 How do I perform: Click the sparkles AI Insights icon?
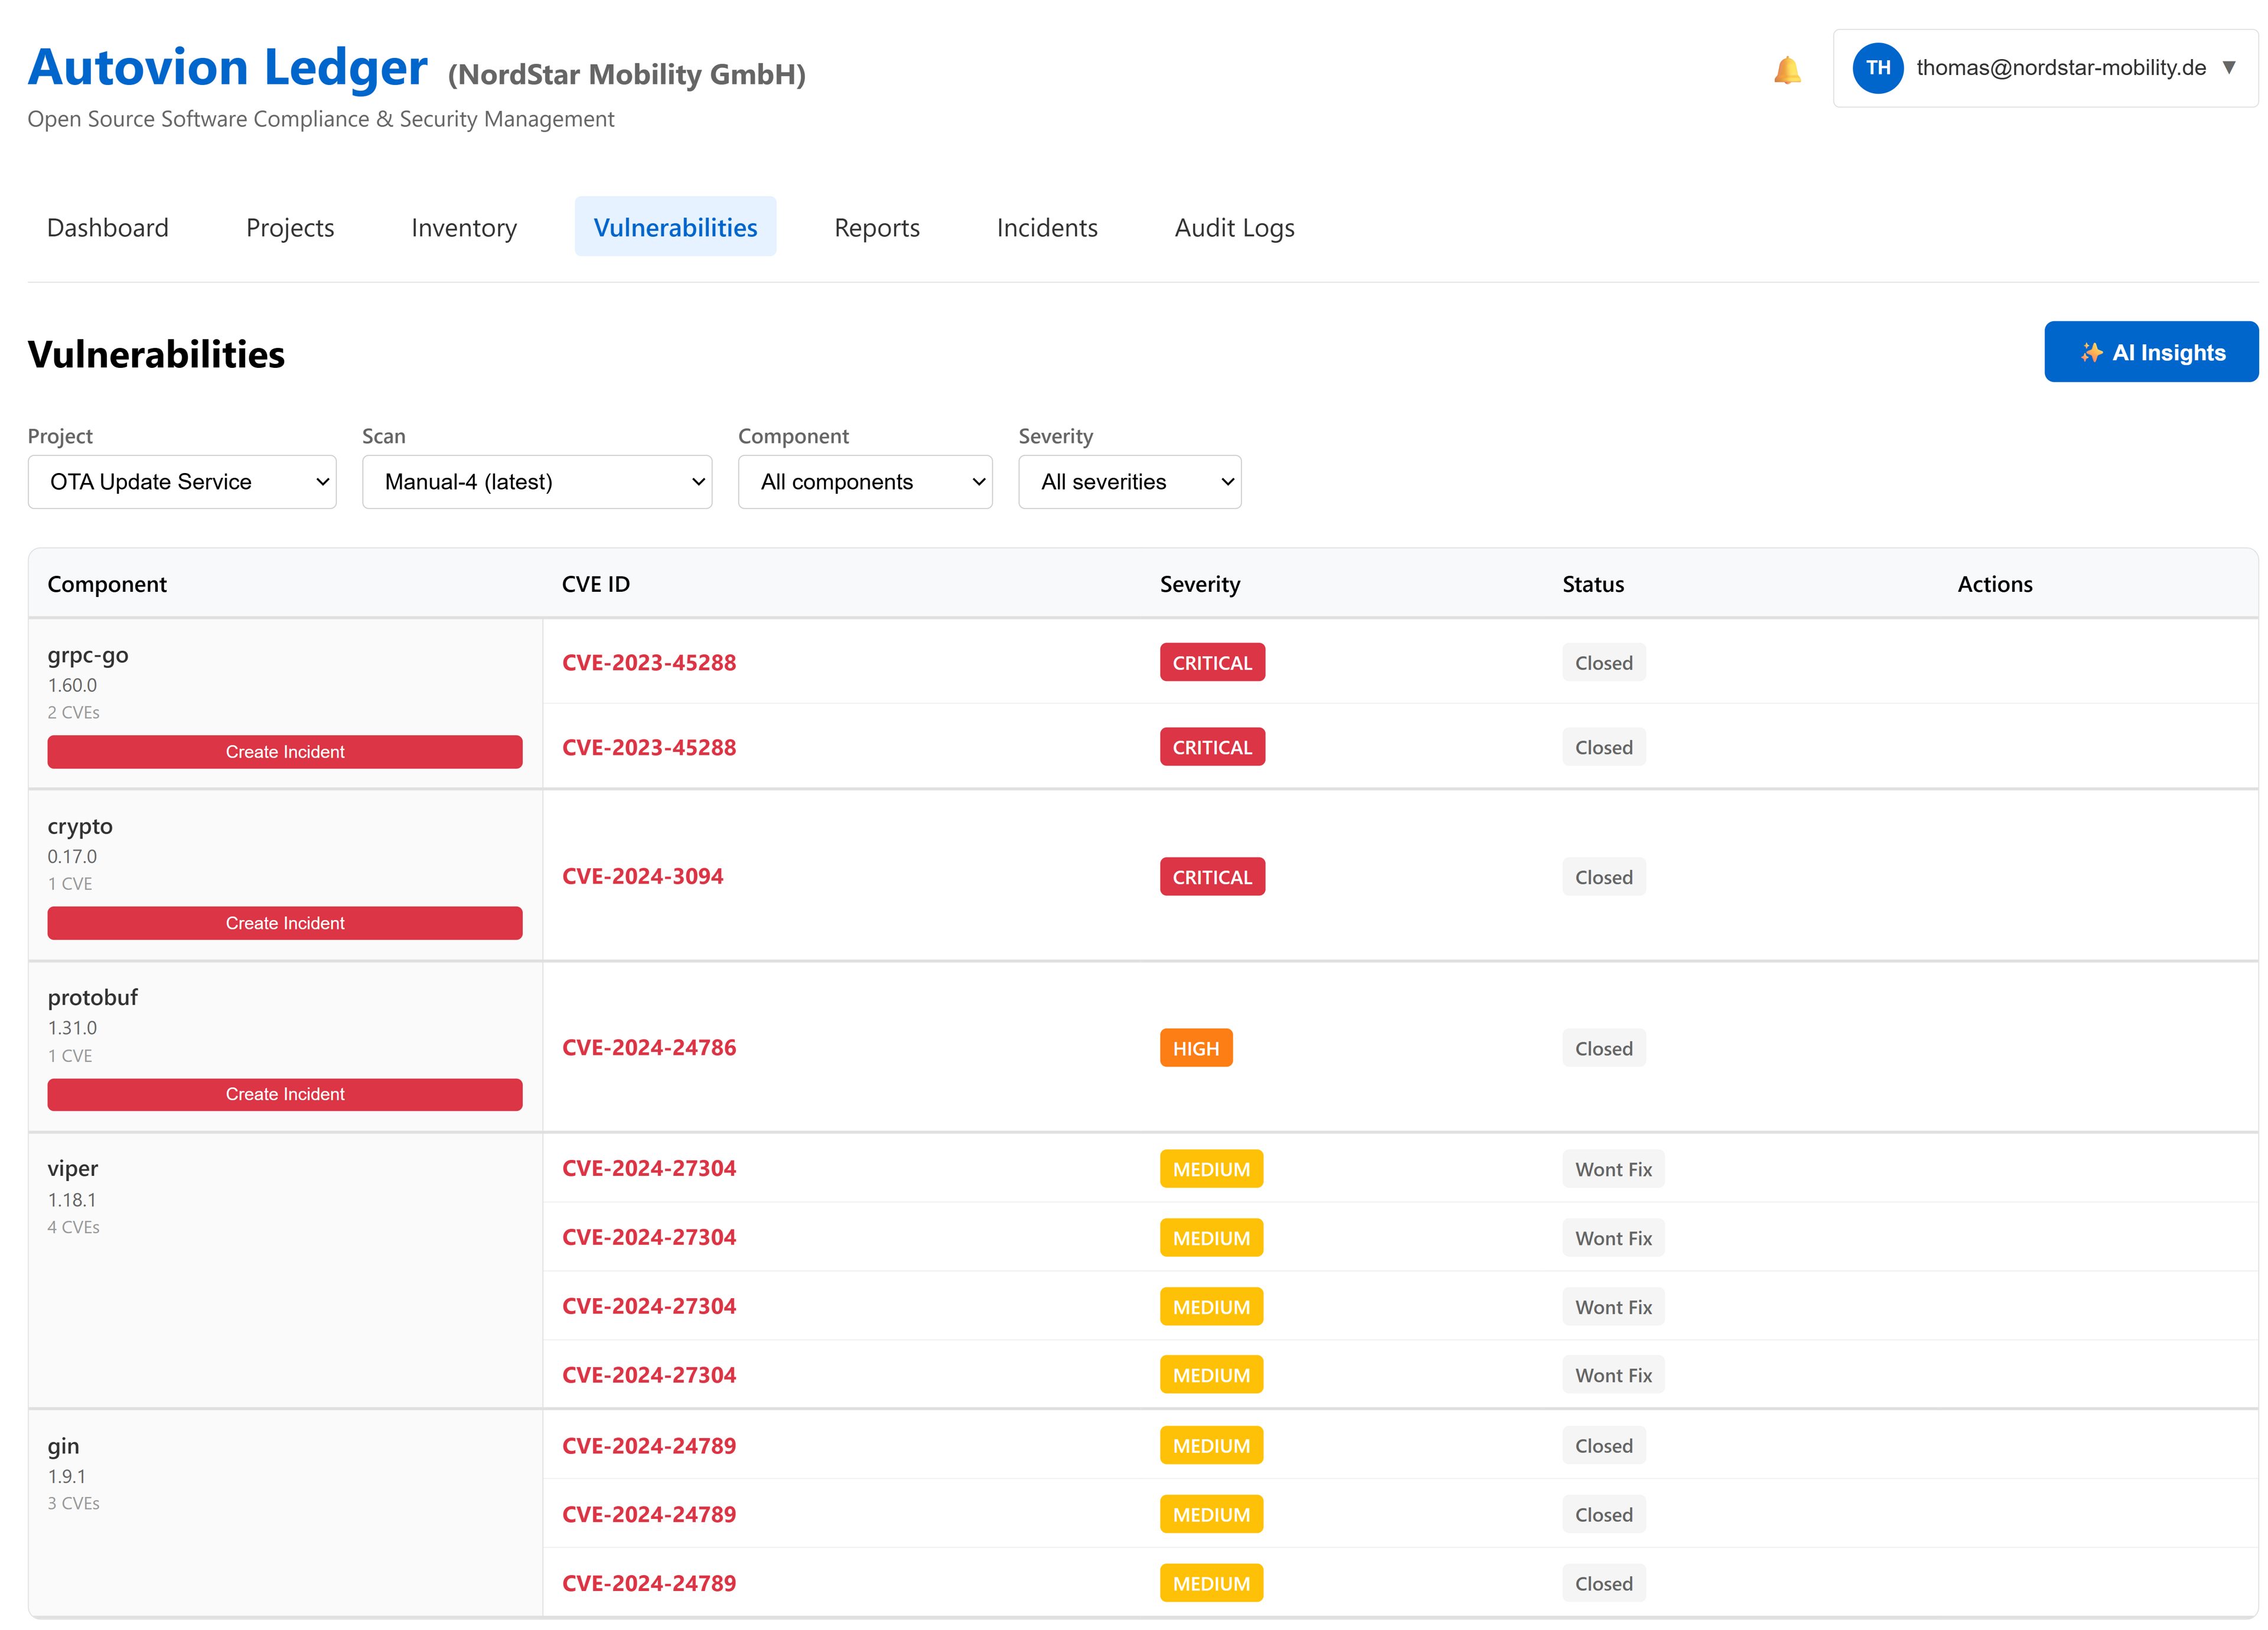(x=2093, y=351)
